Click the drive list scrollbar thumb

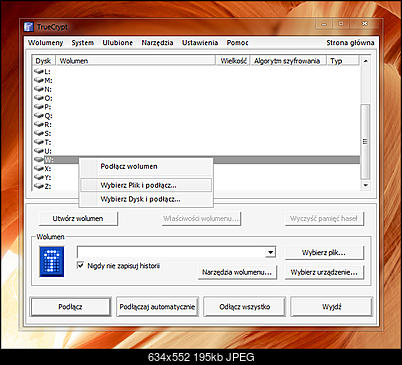(x=365, y=142)
